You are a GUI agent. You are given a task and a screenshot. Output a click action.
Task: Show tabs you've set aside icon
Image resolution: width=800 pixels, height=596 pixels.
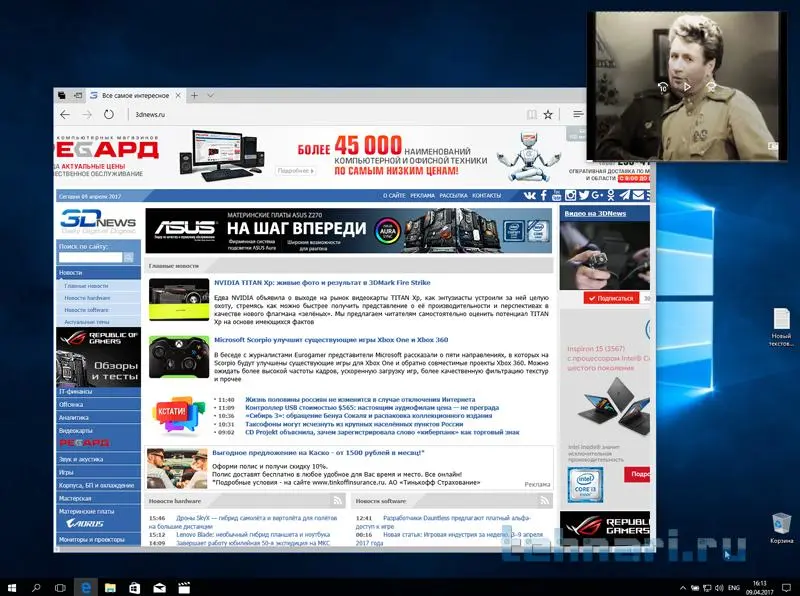pos(62,95)
